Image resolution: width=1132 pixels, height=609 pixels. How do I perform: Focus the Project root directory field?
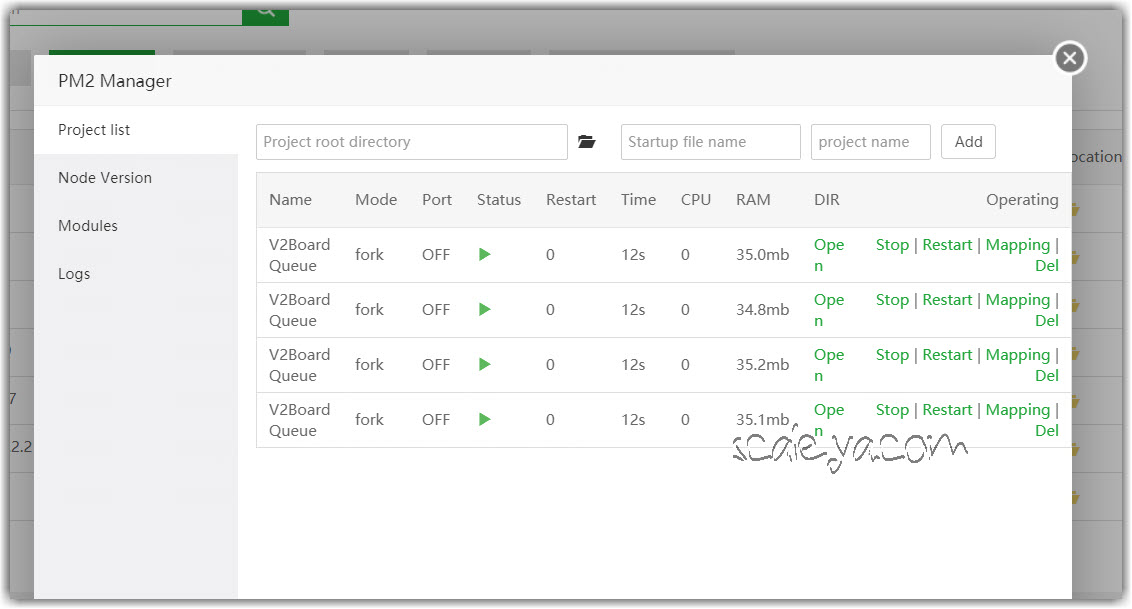click(x=411, y=142)
